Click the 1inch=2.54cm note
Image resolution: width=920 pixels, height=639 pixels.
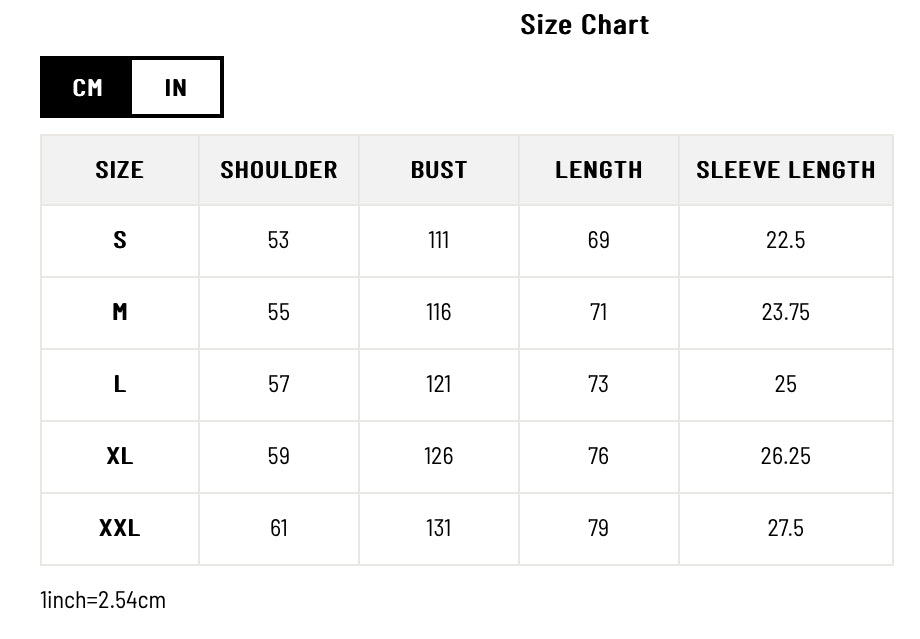coord(103,600)
